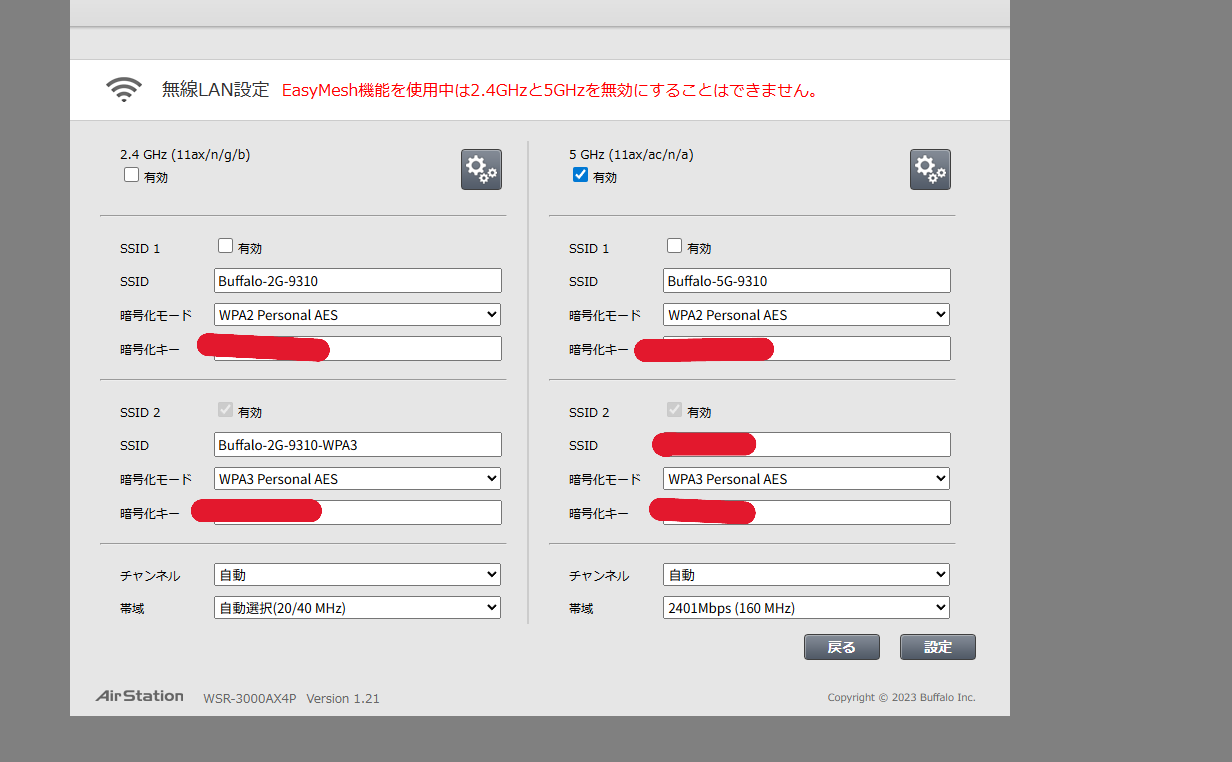1232x762 pixels.
Task: Click the AirStation logo
Action: 140,696
